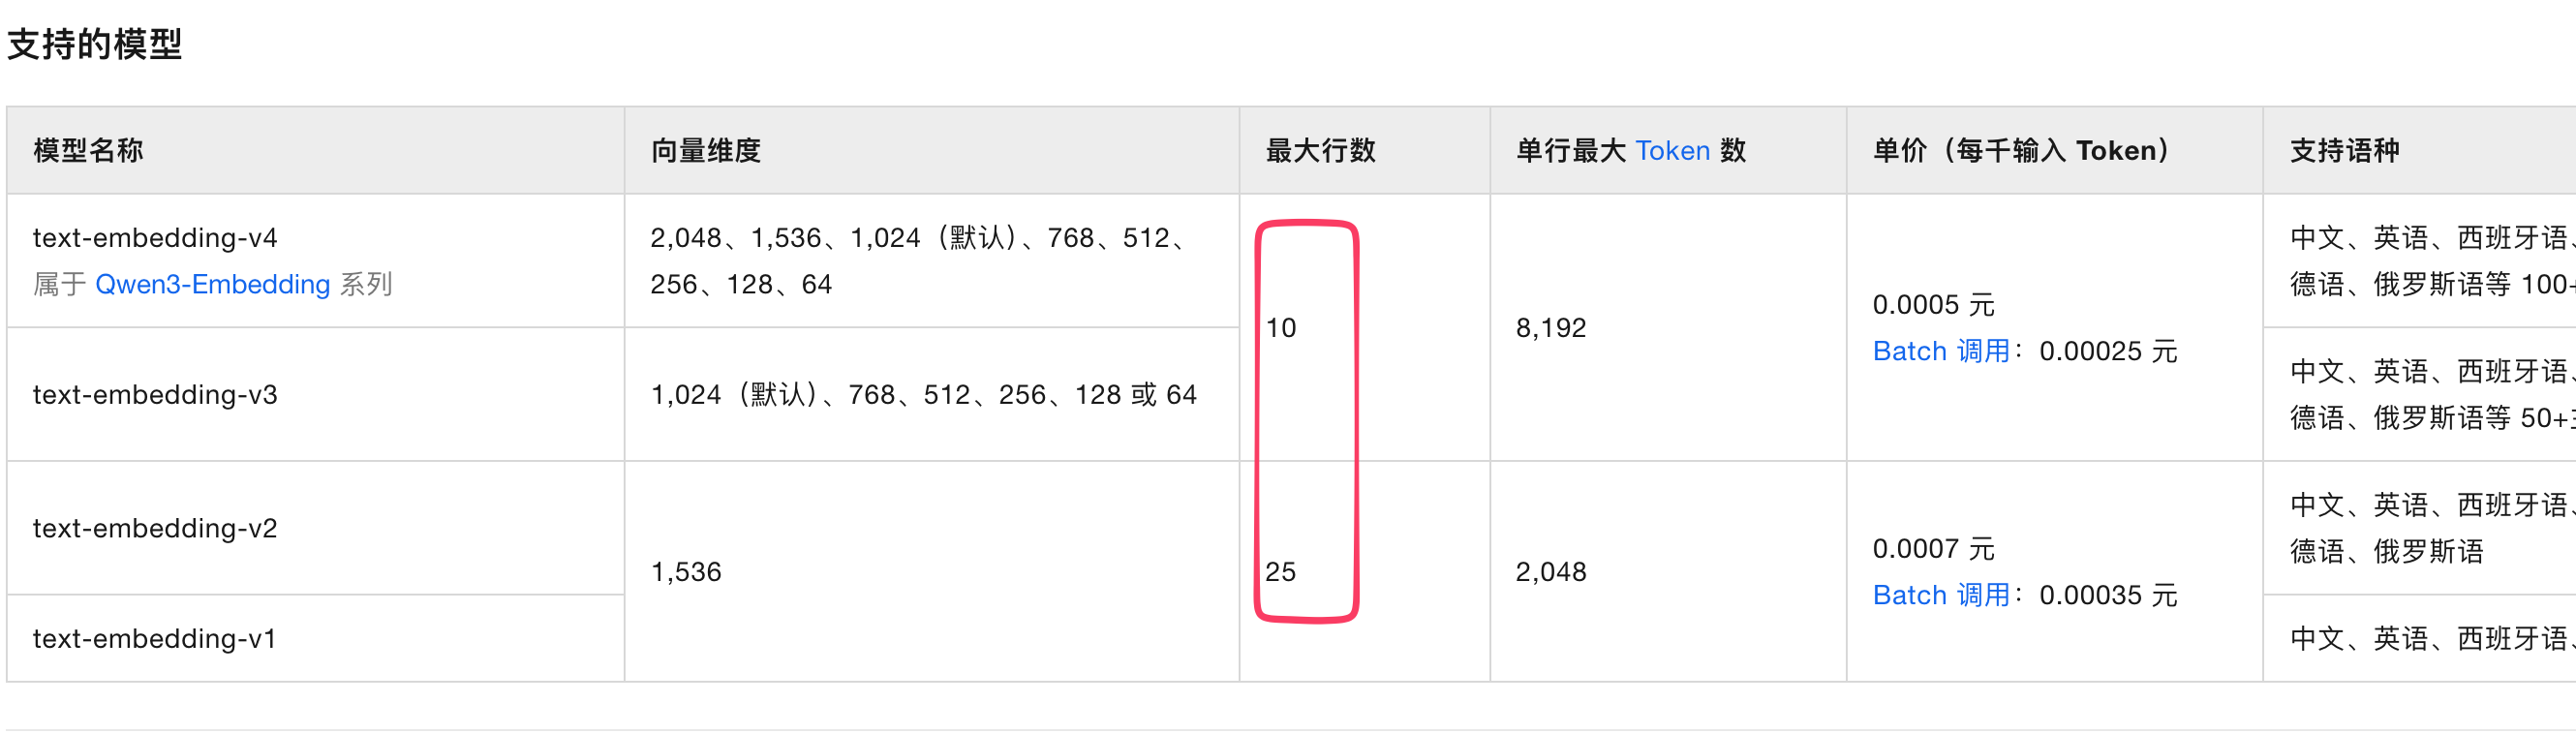
Task: Click the 支持语种 column header
Action: pyautogui.click(x=2344, y=151)
